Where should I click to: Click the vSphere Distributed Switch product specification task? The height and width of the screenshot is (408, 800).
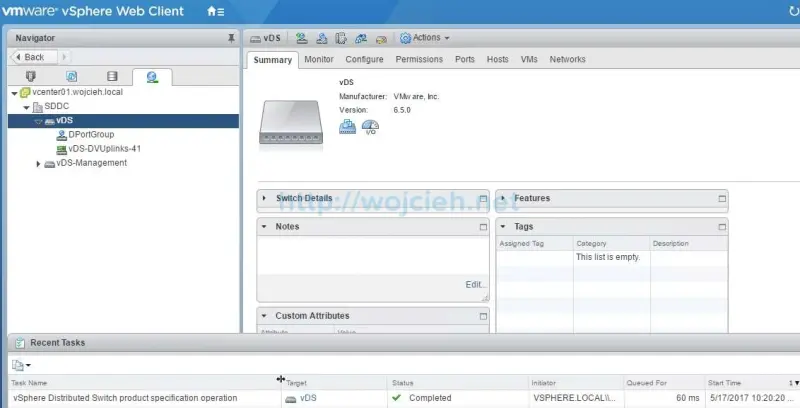pos(126,398)
